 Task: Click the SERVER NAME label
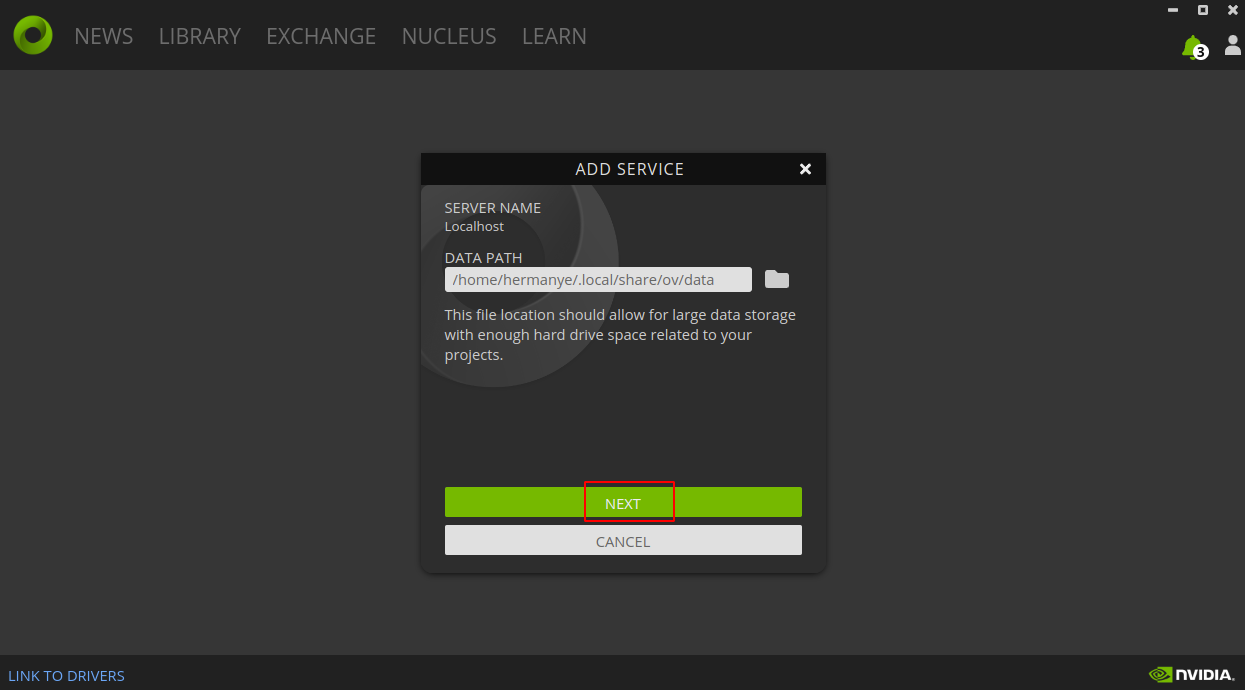[493, 208]
